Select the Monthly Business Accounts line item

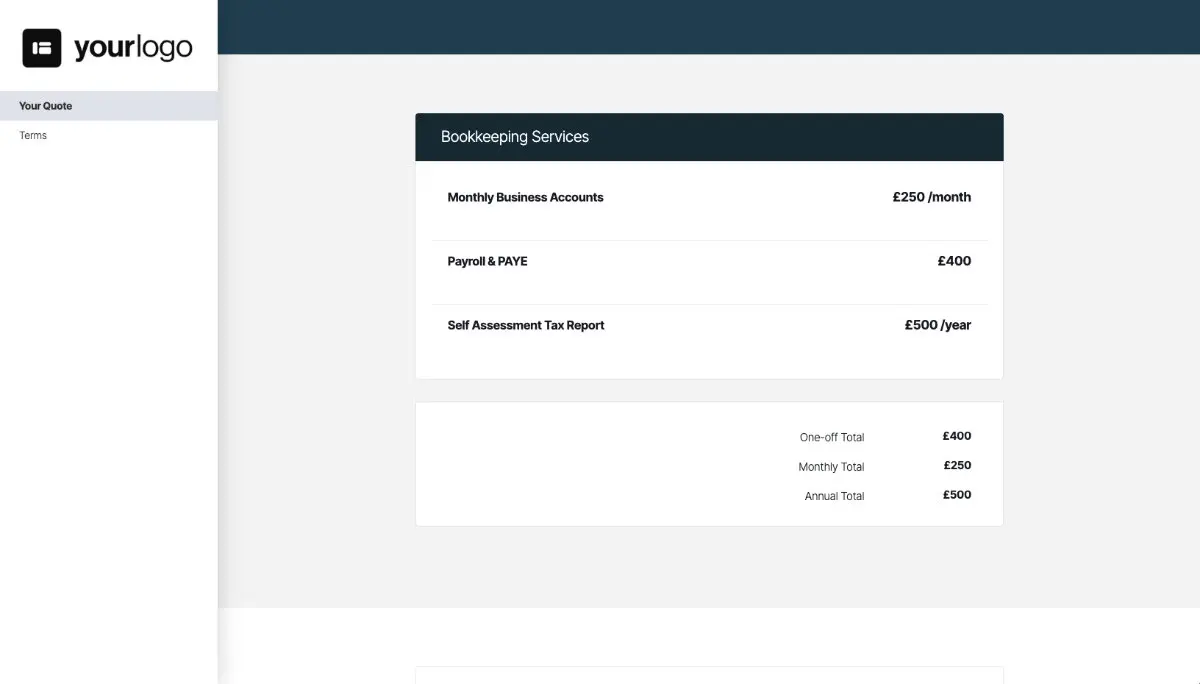[x=525, y=197]
